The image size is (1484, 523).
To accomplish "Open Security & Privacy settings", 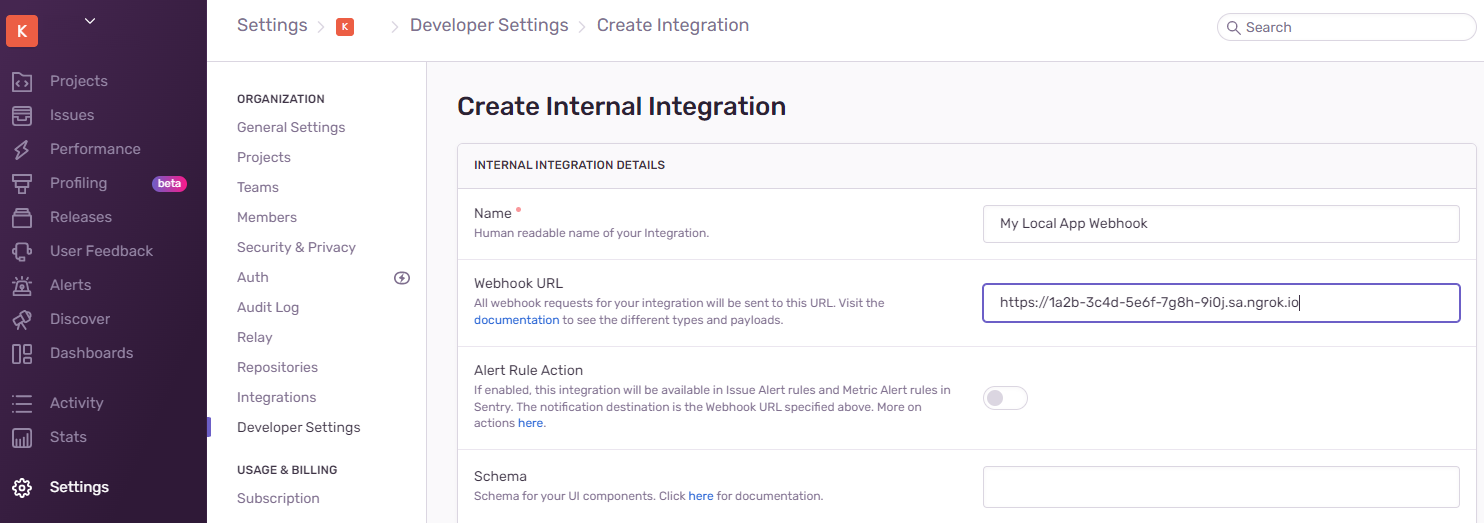I will pos(296,247).
